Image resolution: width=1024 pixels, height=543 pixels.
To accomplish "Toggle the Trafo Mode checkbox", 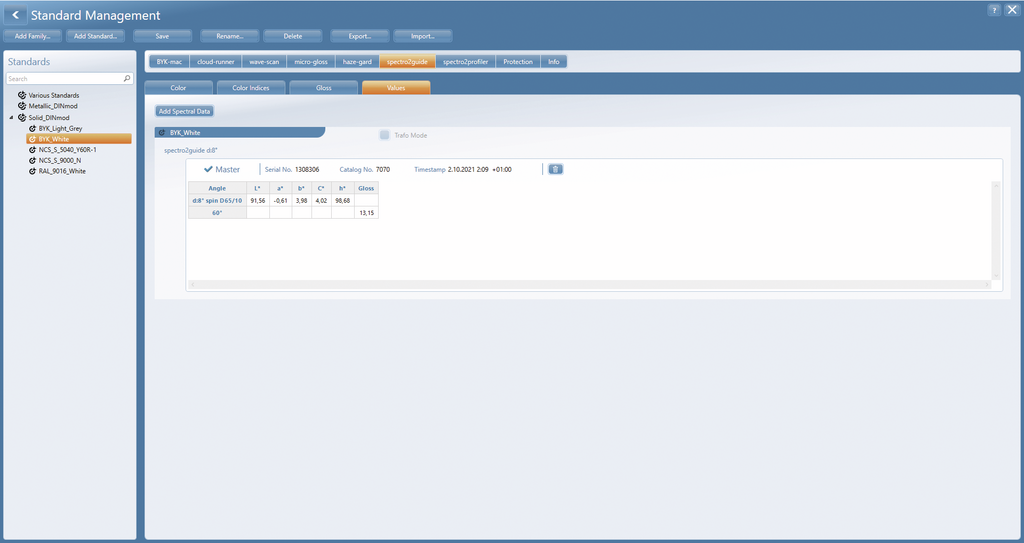I will tap(385, 135).
